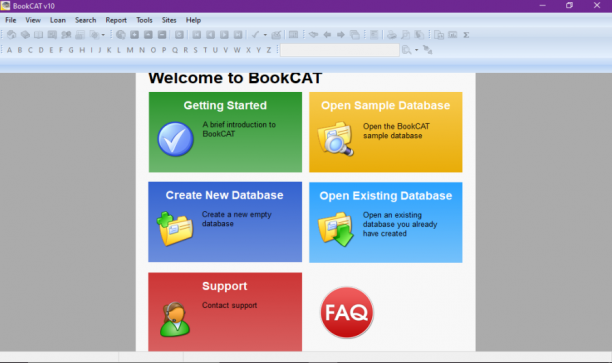612x363 pixels.
Task: Click the left arrow back toolbar icon
Action: pos(327,35)
